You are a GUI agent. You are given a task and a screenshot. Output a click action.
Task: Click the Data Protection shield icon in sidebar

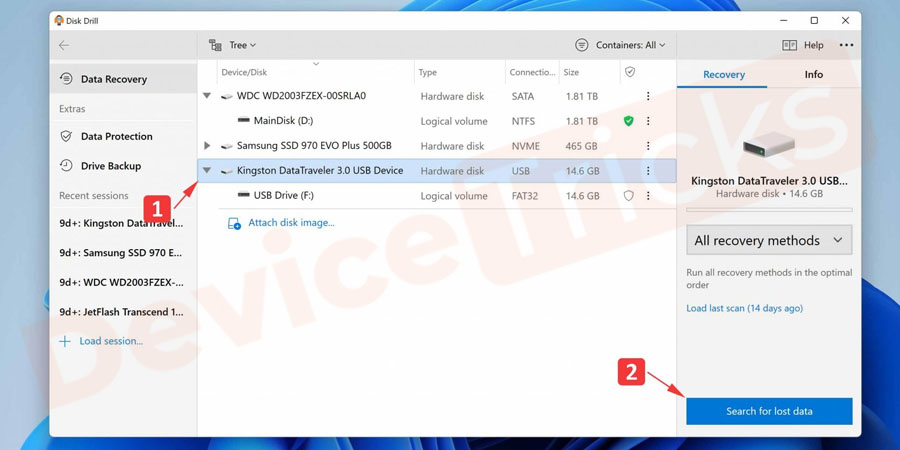(x=66, y=136)
